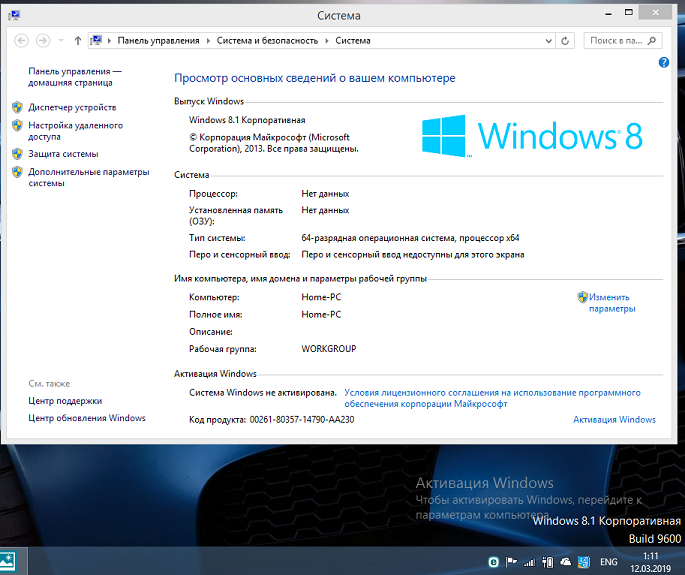Click the Windows 8 logo
Image resolution: width=685 pixels, height=575 pixels.
point(532,136)
